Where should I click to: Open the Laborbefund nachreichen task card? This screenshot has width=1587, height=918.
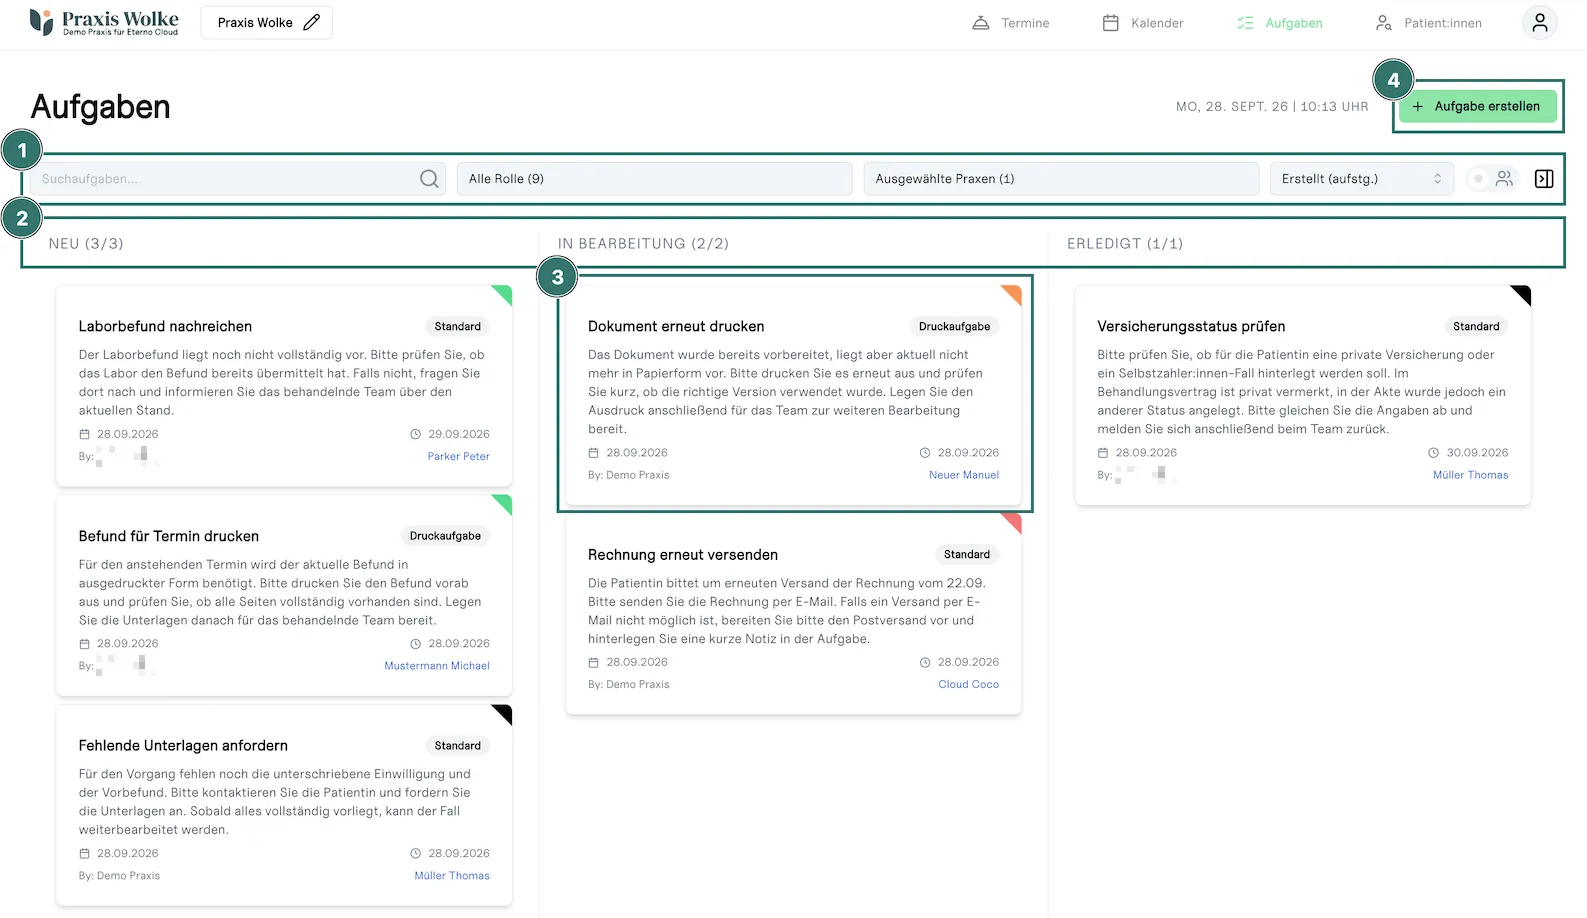284,386
